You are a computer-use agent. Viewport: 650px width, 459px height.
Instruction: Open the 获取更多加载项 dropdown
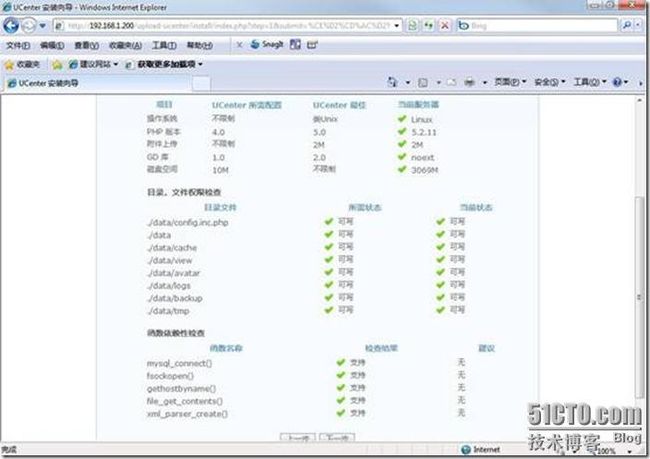[x=164, y=64]
